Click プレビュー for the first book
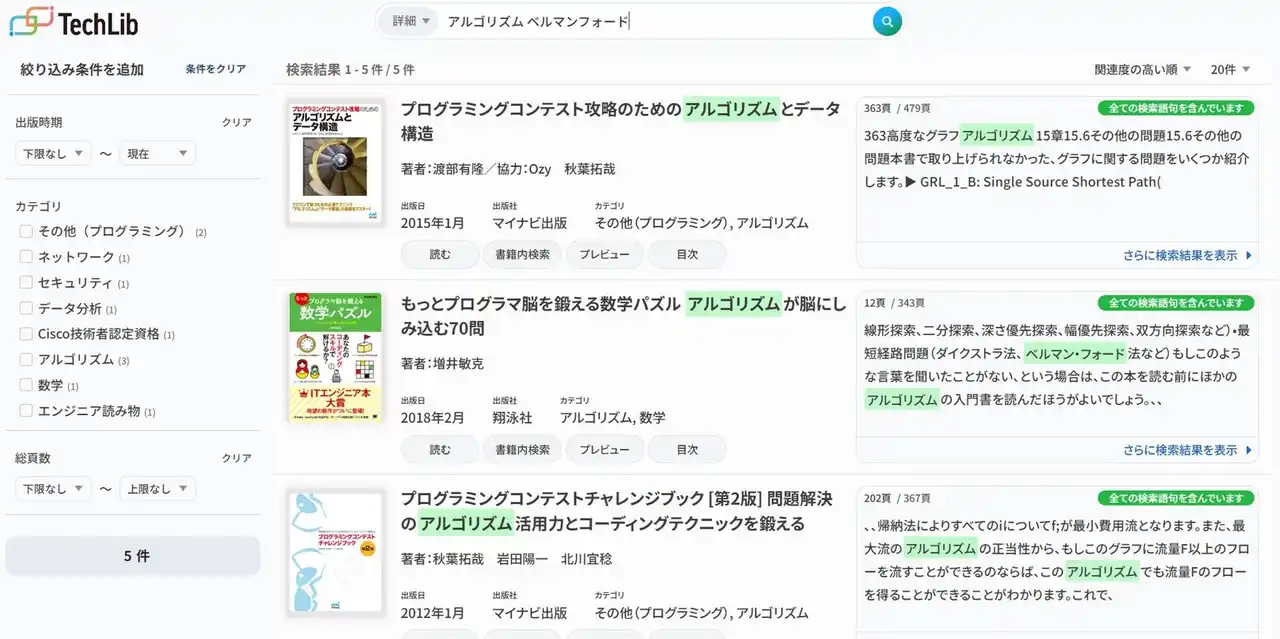 click(604, 255)
